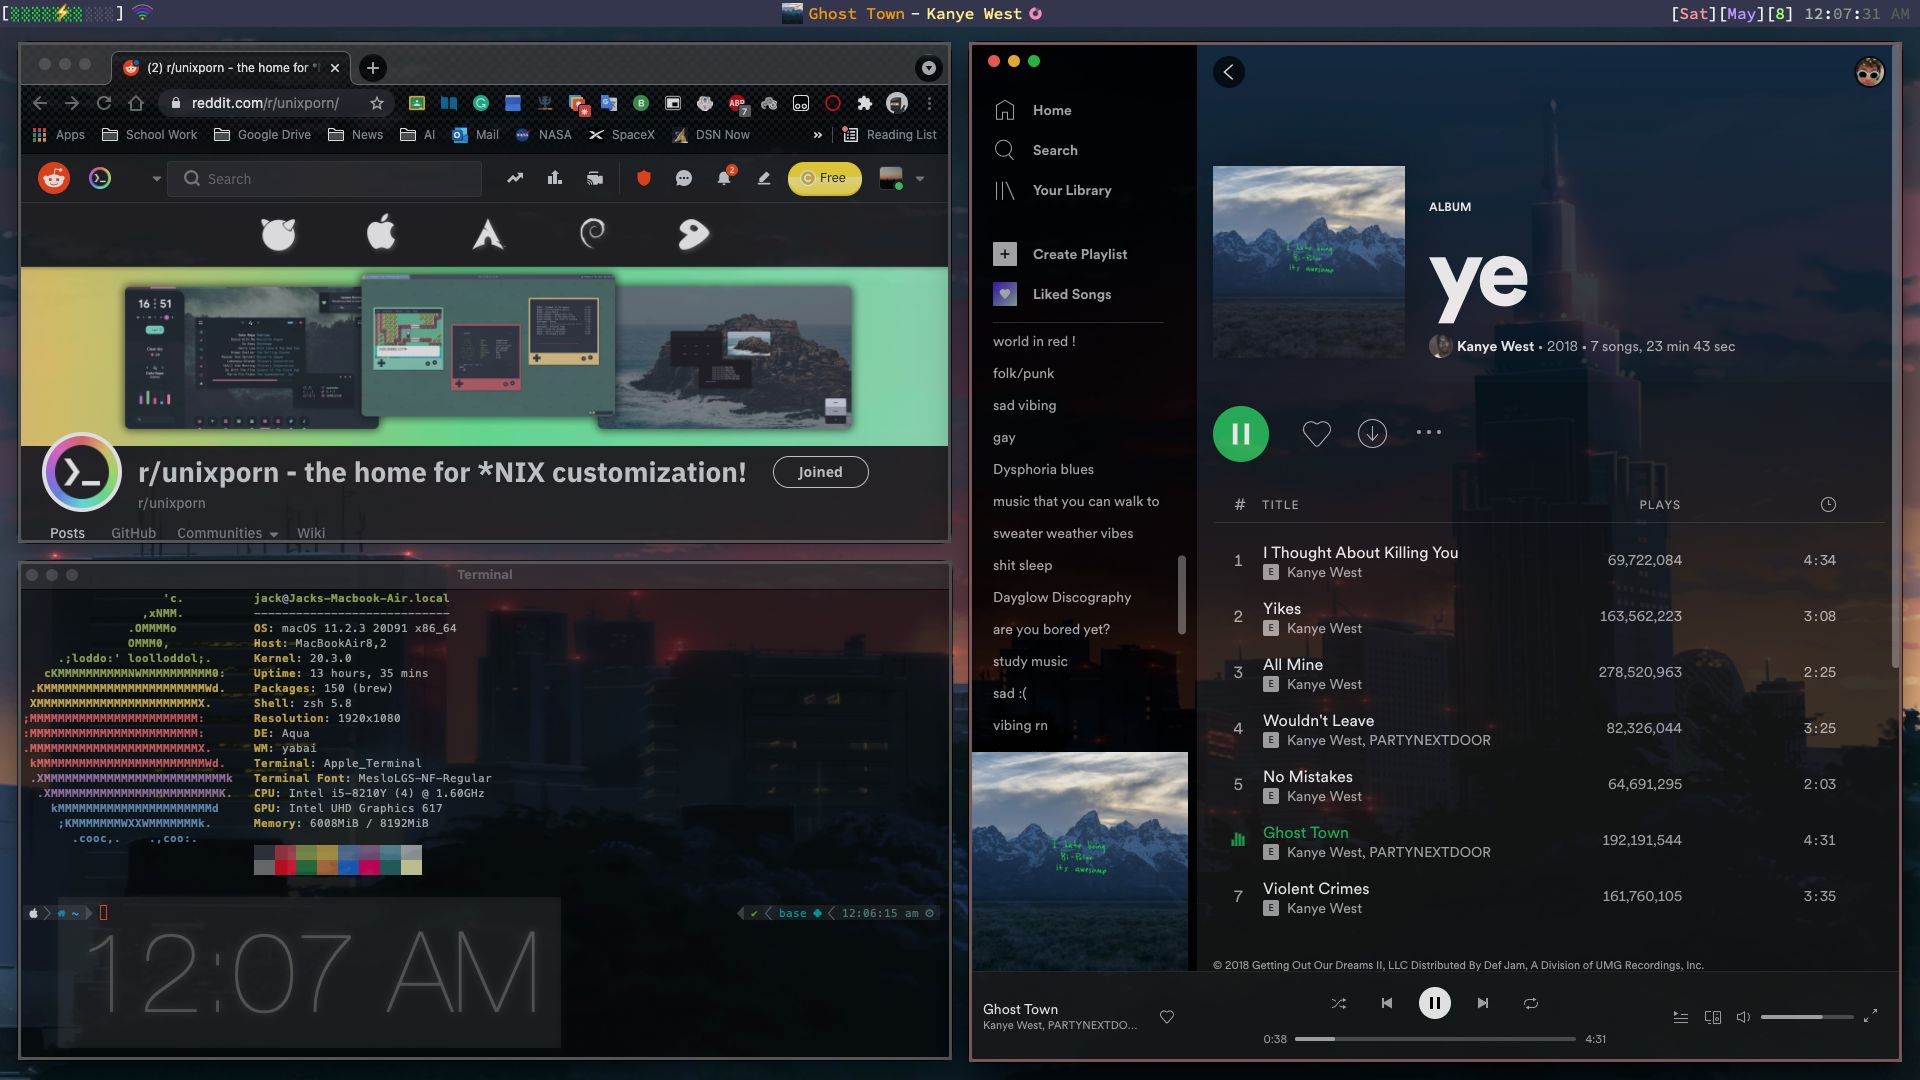
Task: Click the Joined button on r/unixporn
Action: 820,471
